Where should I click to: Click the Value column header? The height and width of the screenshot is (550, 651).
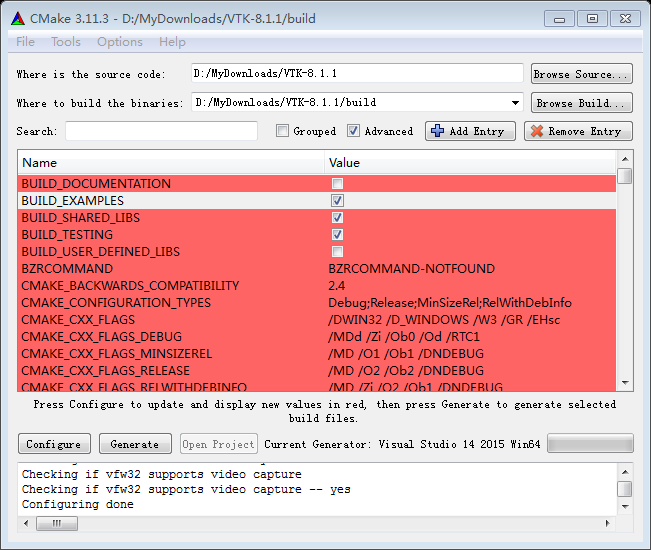(x=470, y=162)
